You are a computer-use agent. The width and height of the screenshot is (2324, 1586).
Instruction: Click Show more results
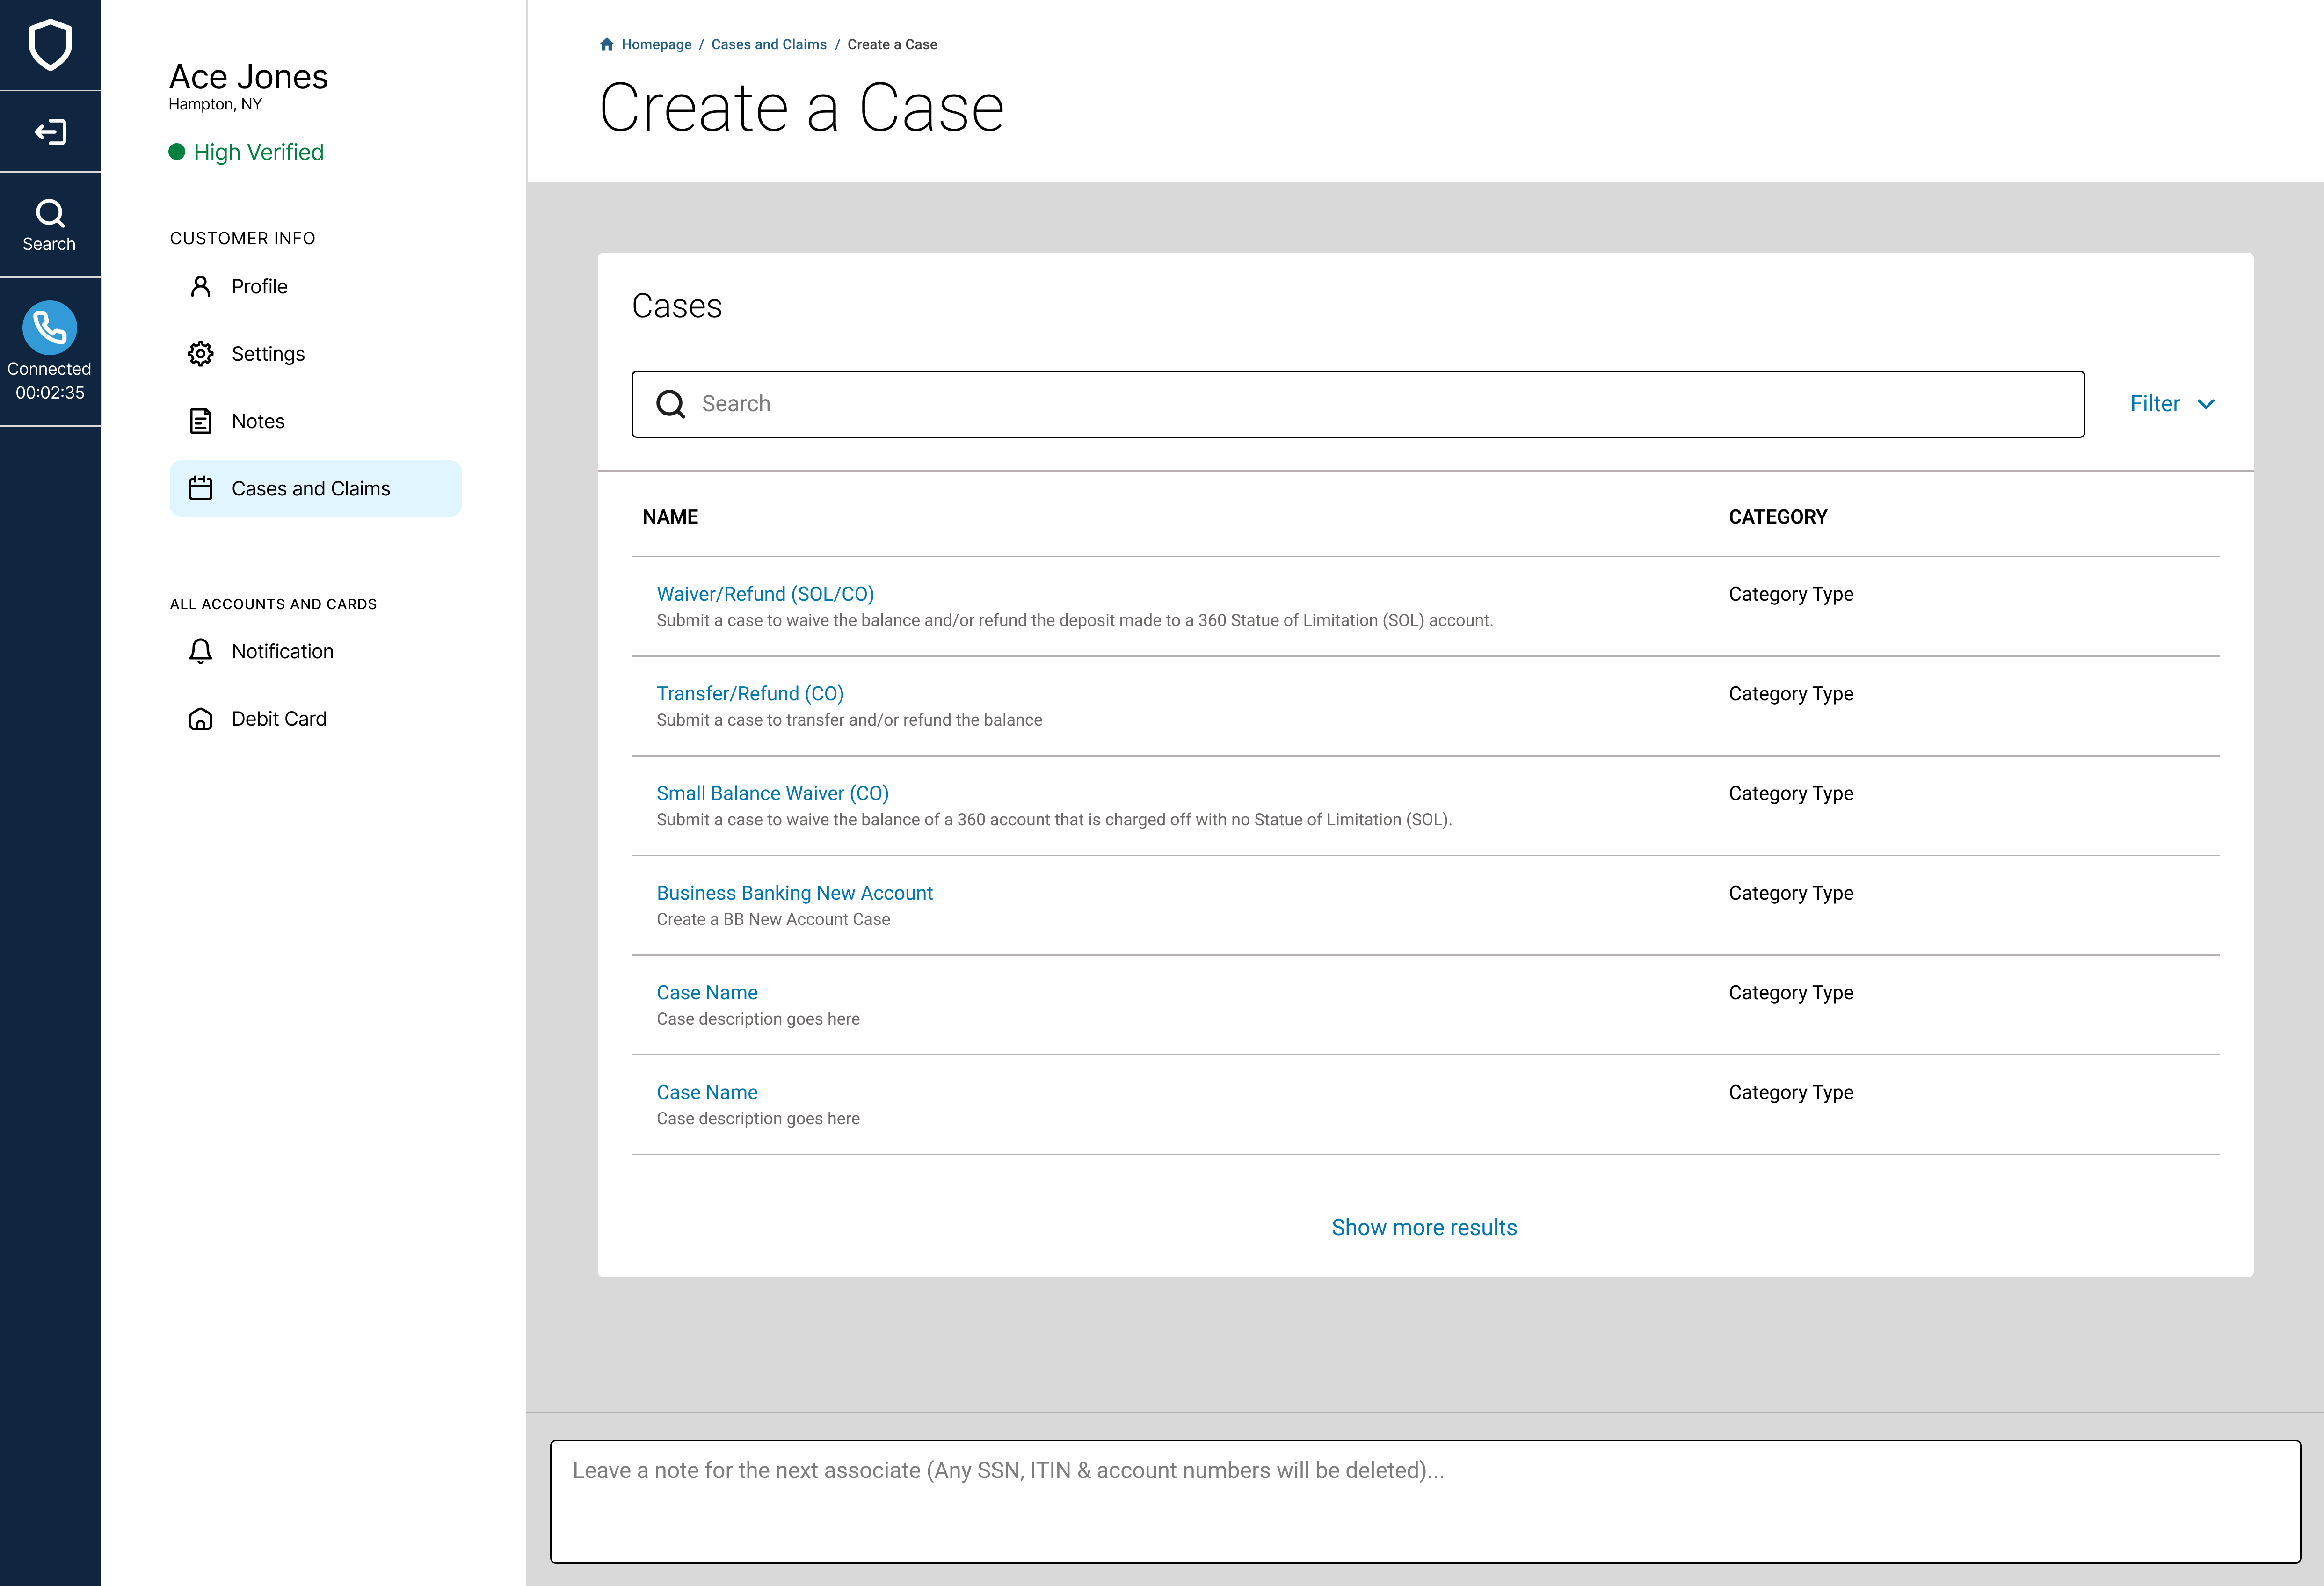coord(1424,1227)
